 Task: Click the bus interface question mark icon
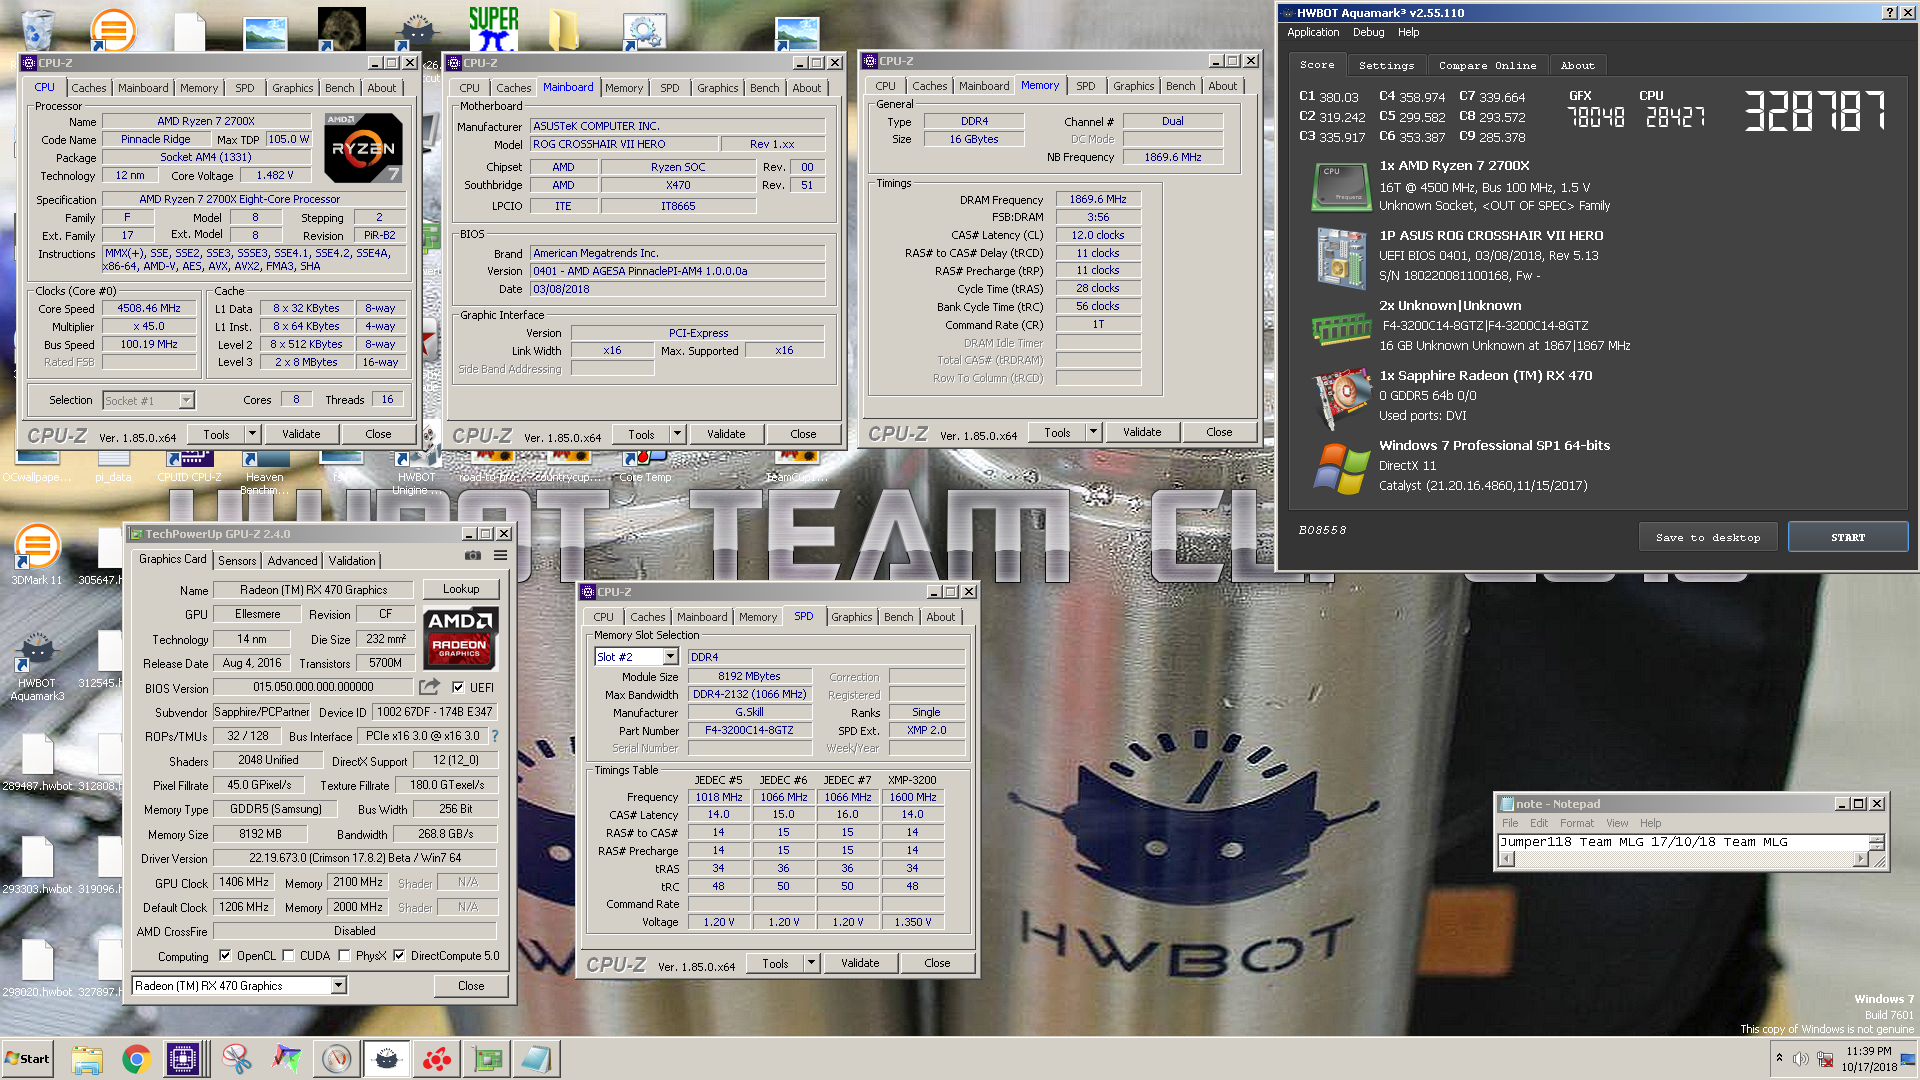(494, 736)
